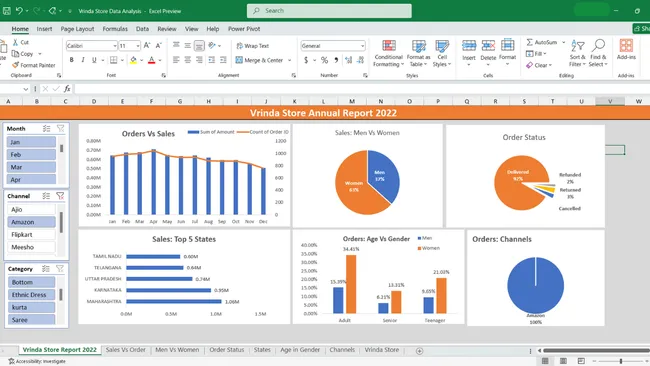650x366 pixels.
Task: Open the Power Pivot tab
Action: (x=244, y=29)
